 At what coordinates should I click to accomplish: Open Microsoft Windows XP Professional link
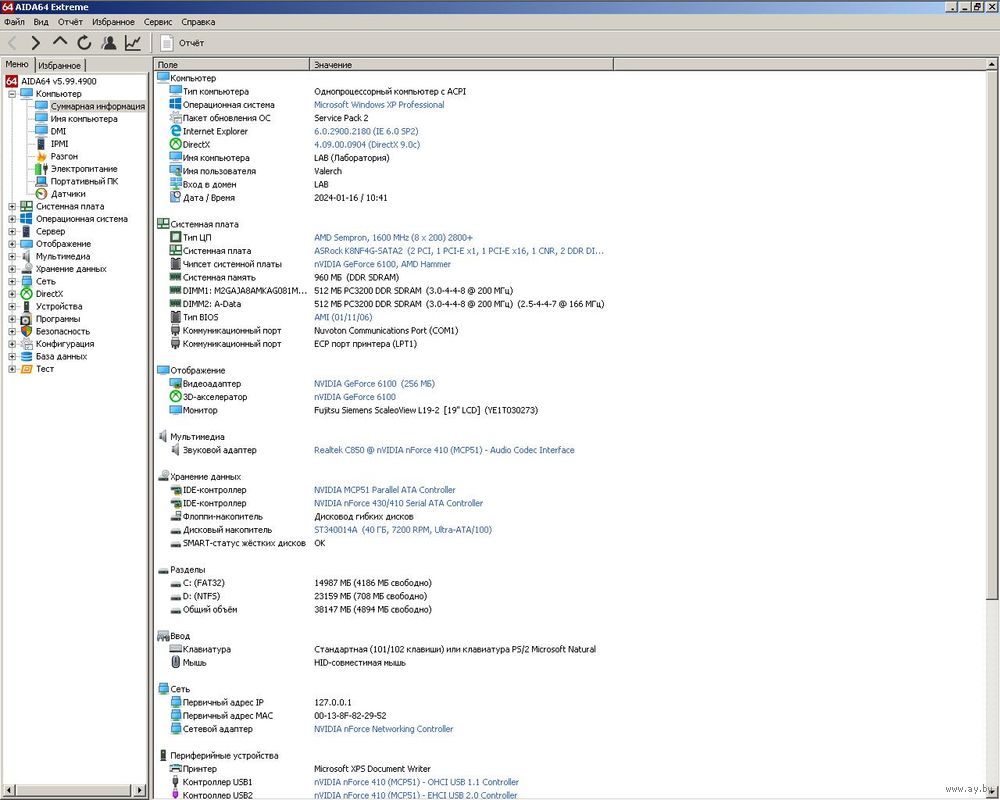point(379,105)
